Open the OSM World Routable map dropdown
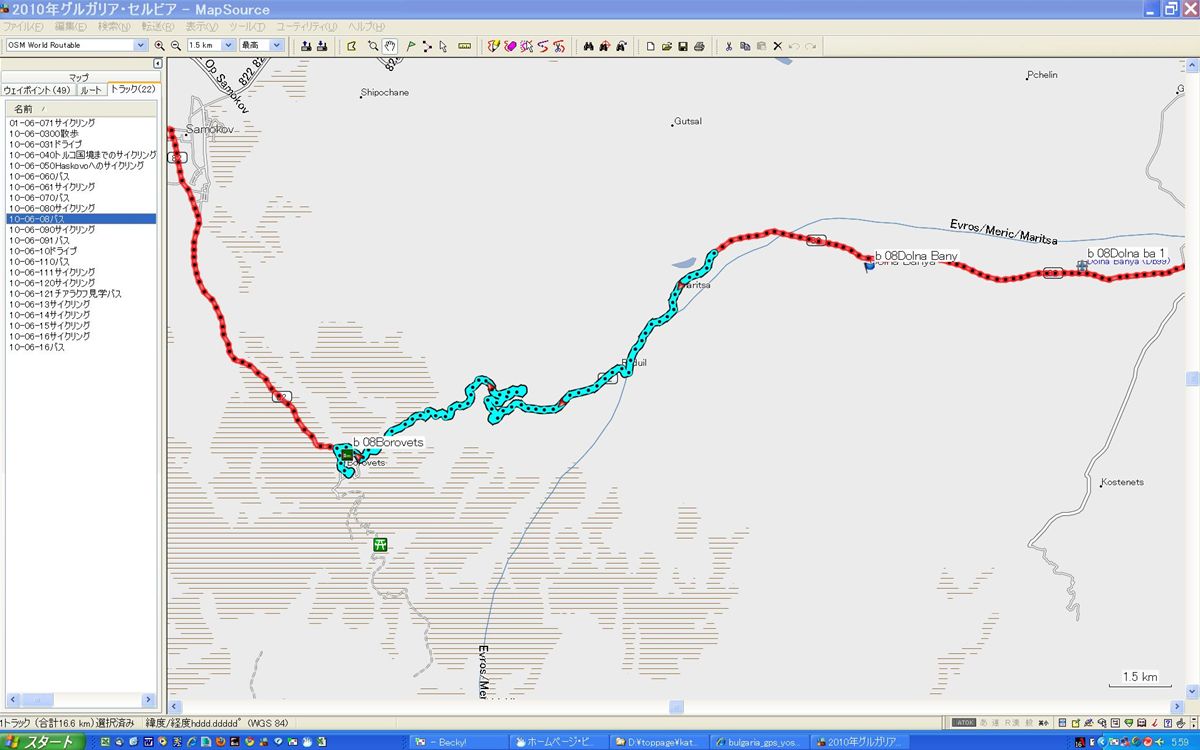1200x750 pixels. click(x=140, y=45)
